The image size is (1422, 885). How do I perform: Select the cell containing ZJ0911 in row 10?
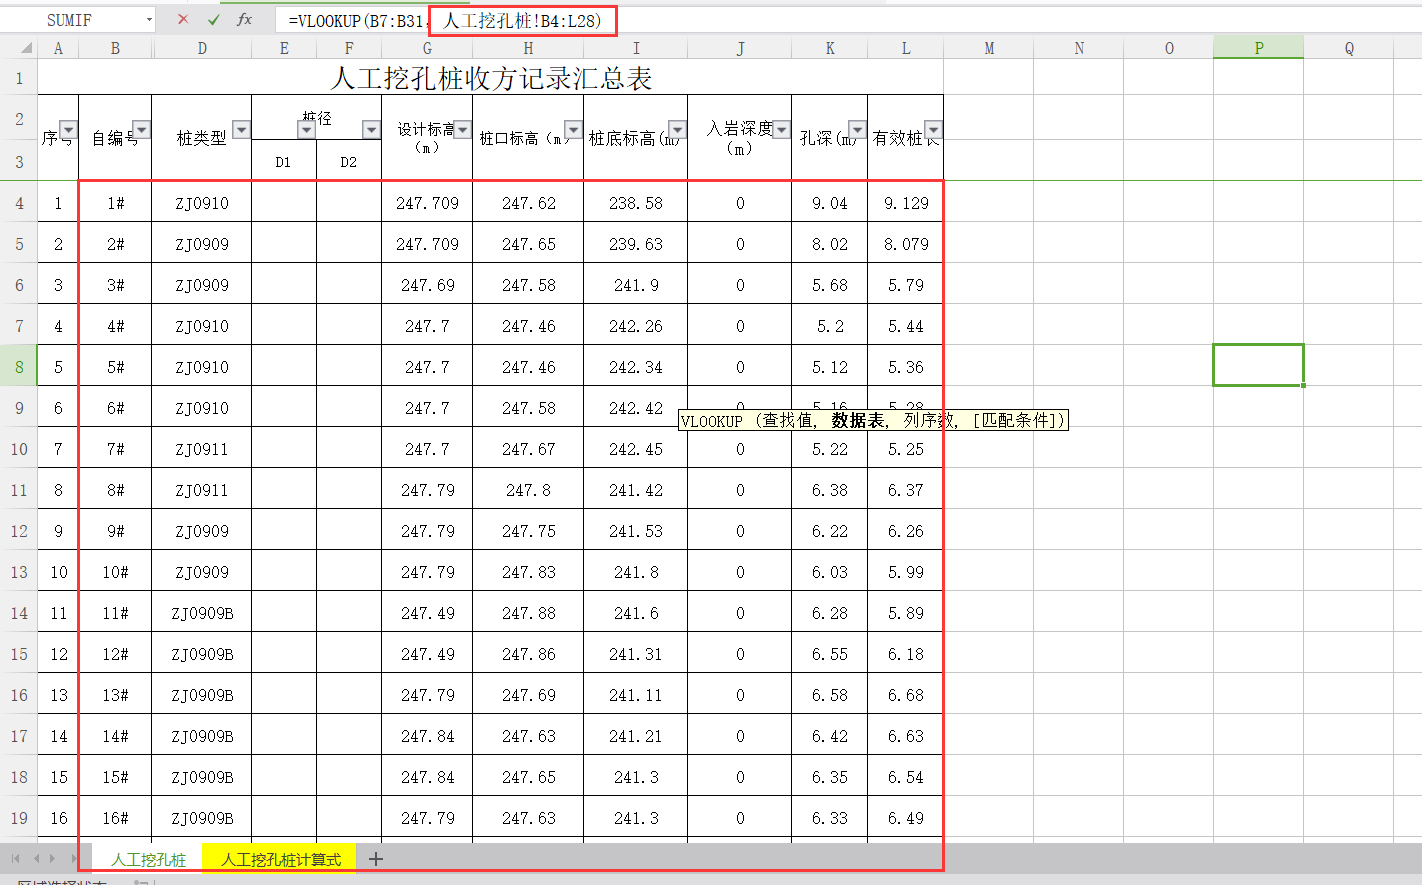click(202, 449)
